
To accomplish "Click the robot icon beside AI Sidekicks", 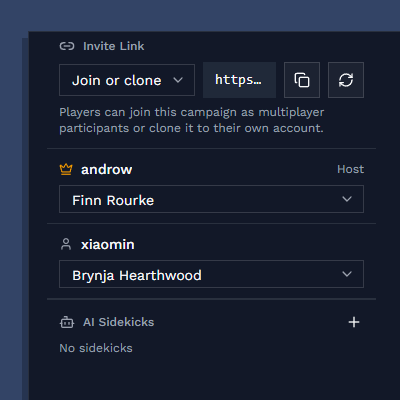I will [67, 322].
